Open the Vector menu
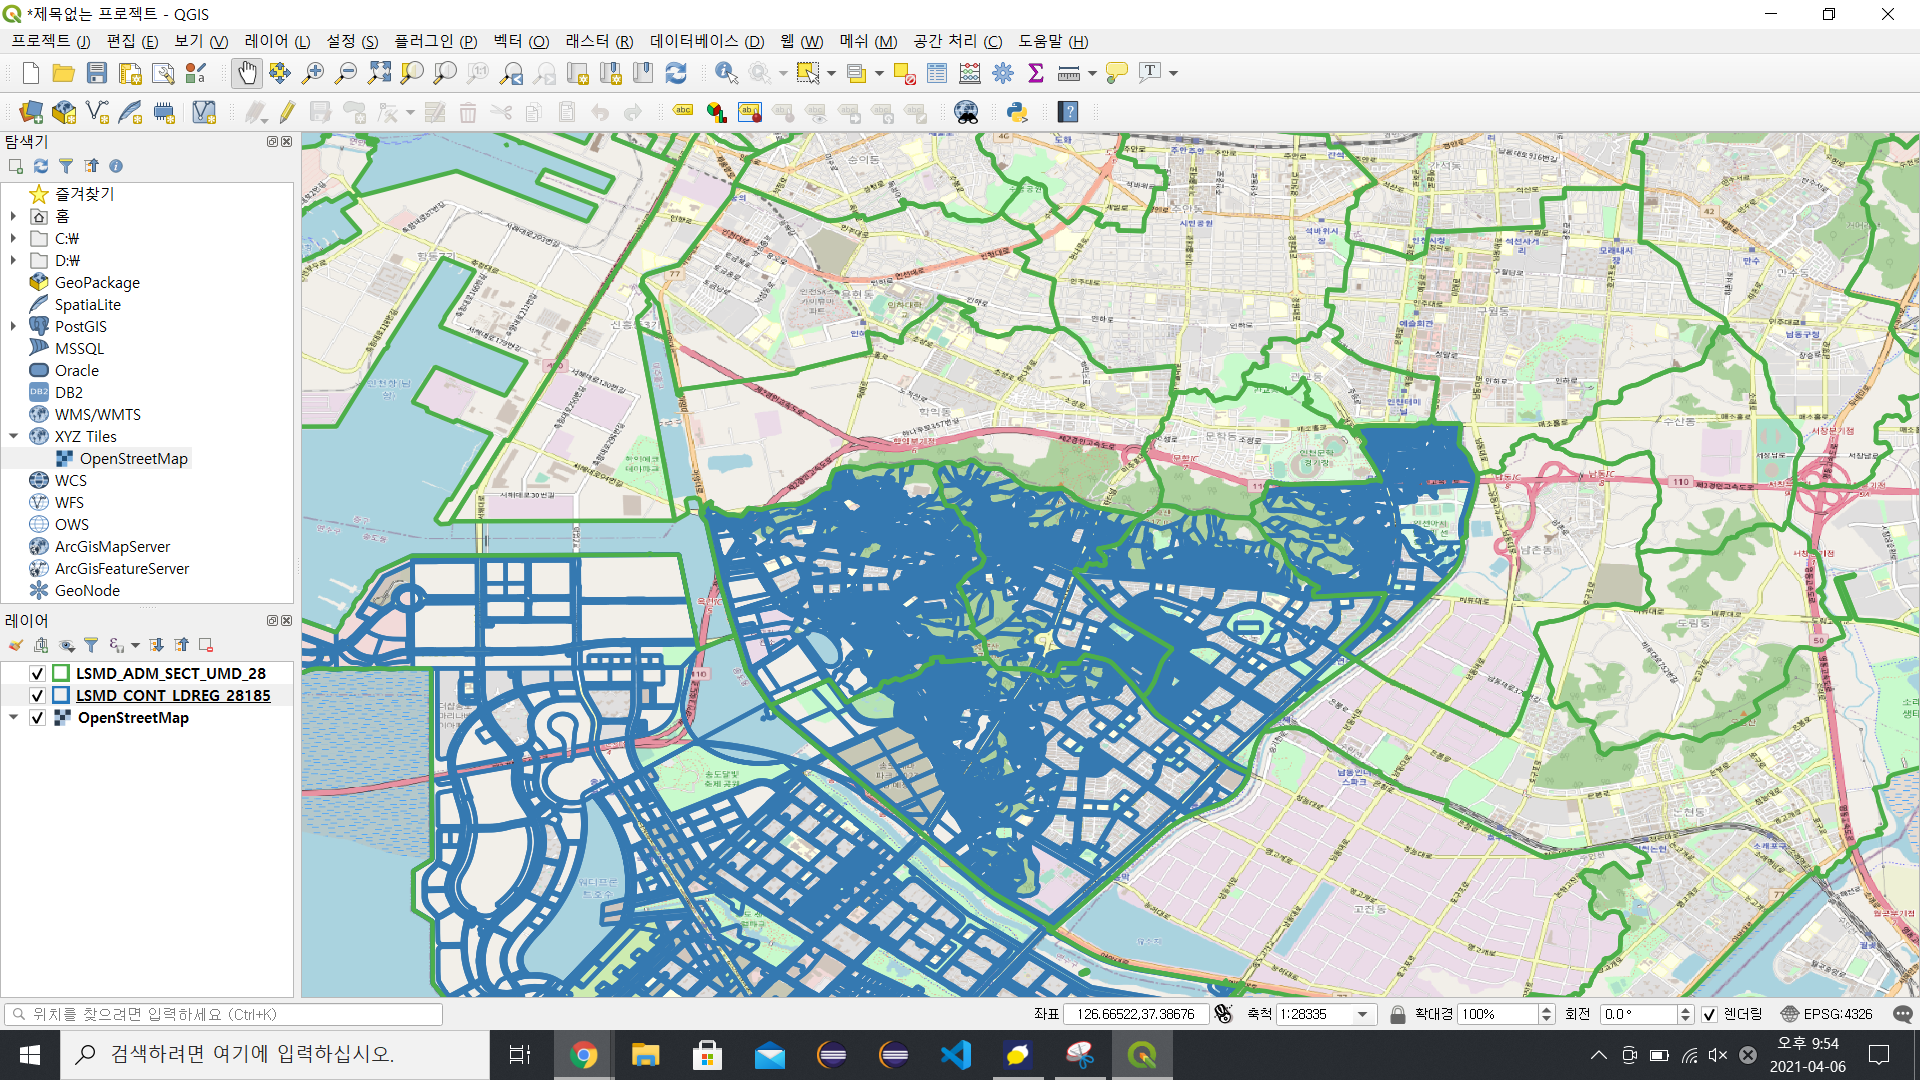1920x1080 pixels. coord(520,41)
